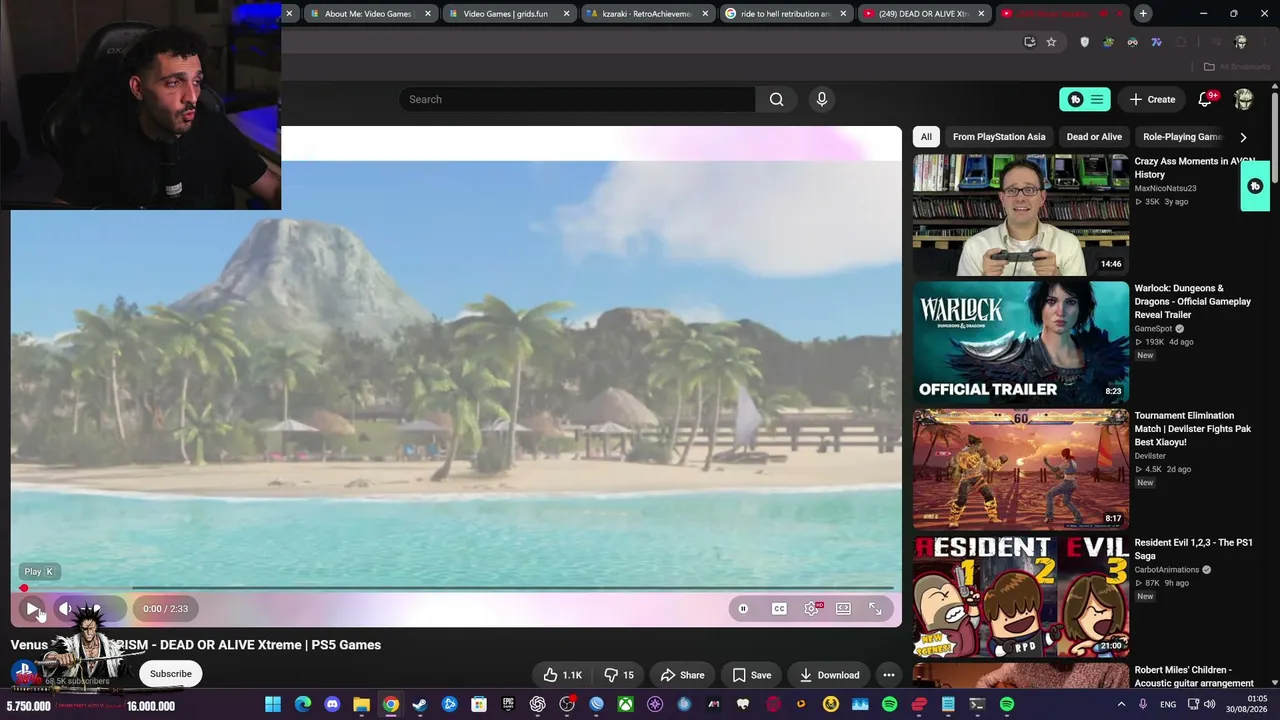Switch to kzaraki RetroAchievements tab
Image resolution: width=1280 pixels, height=720 pixels.
tap(647, 14)
